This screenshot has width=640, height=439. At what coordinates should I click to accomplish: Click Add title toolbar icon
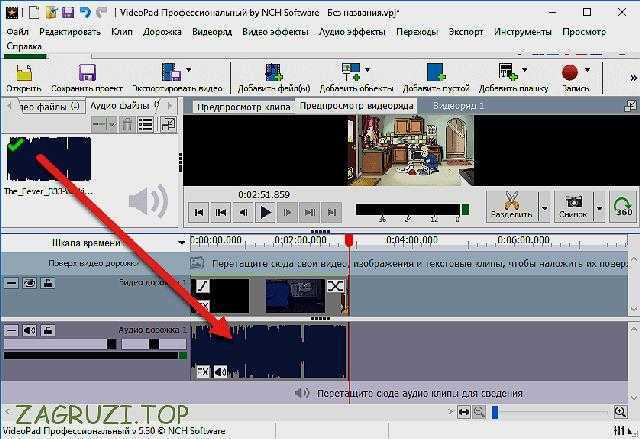click(x=508, y=72)
